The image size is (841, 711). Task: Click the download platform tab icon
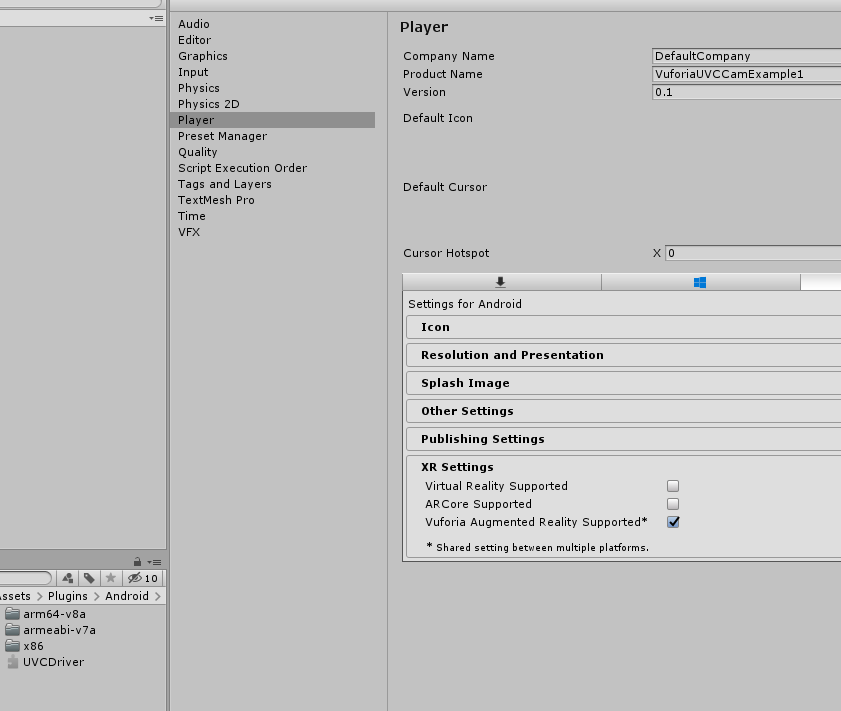[x=500, y=282]
